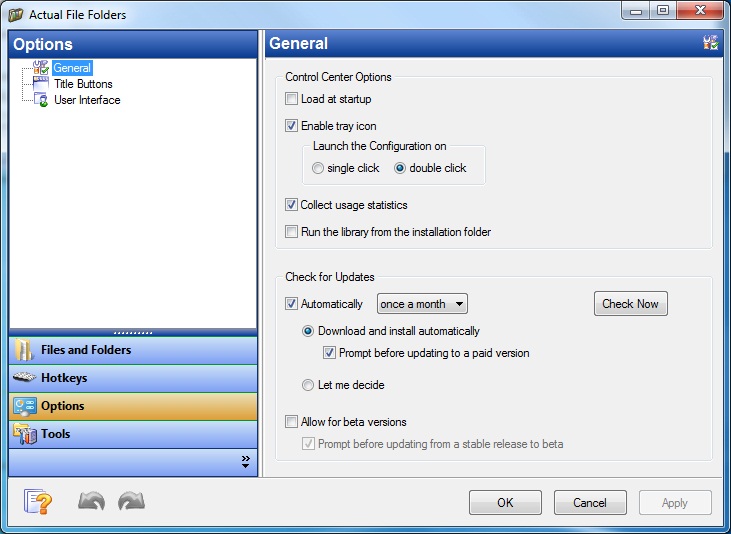This screenshot has width=731, height=534.
Task: Uncheck Collect usage statistics
Action: click(x=292, y=205)
